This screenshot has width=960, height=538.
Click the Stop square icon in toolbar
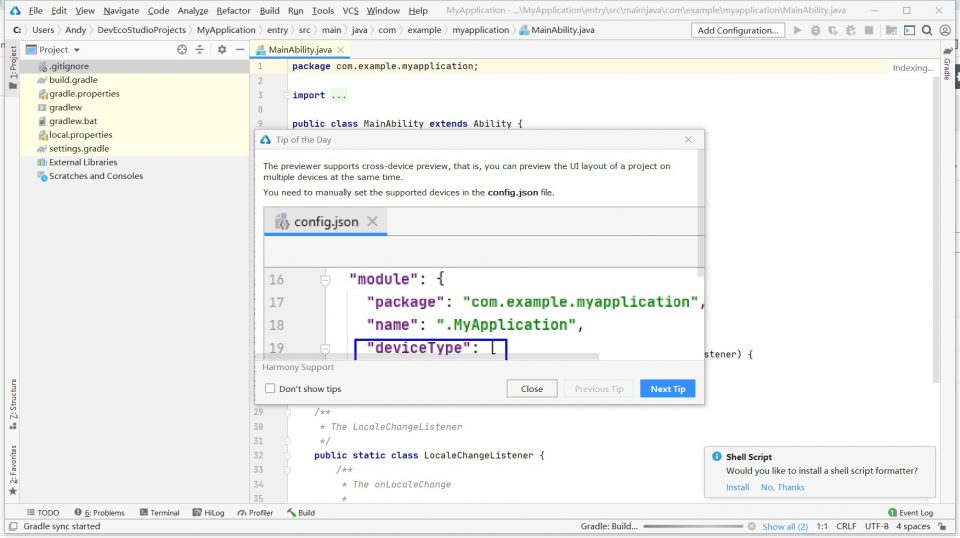coord(869,30)
